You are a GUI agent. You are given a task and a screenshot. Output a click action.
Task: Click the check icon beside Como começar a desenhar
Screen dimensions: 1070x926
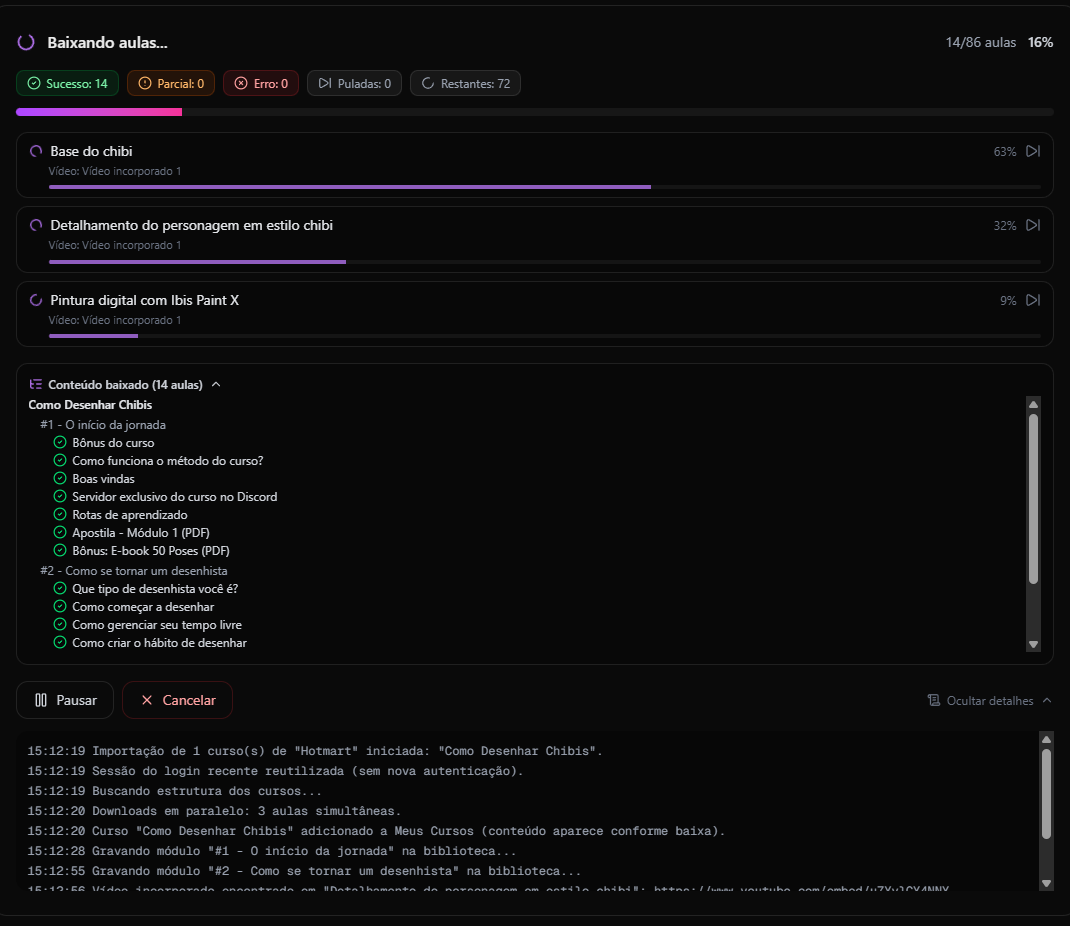(60, 607)
